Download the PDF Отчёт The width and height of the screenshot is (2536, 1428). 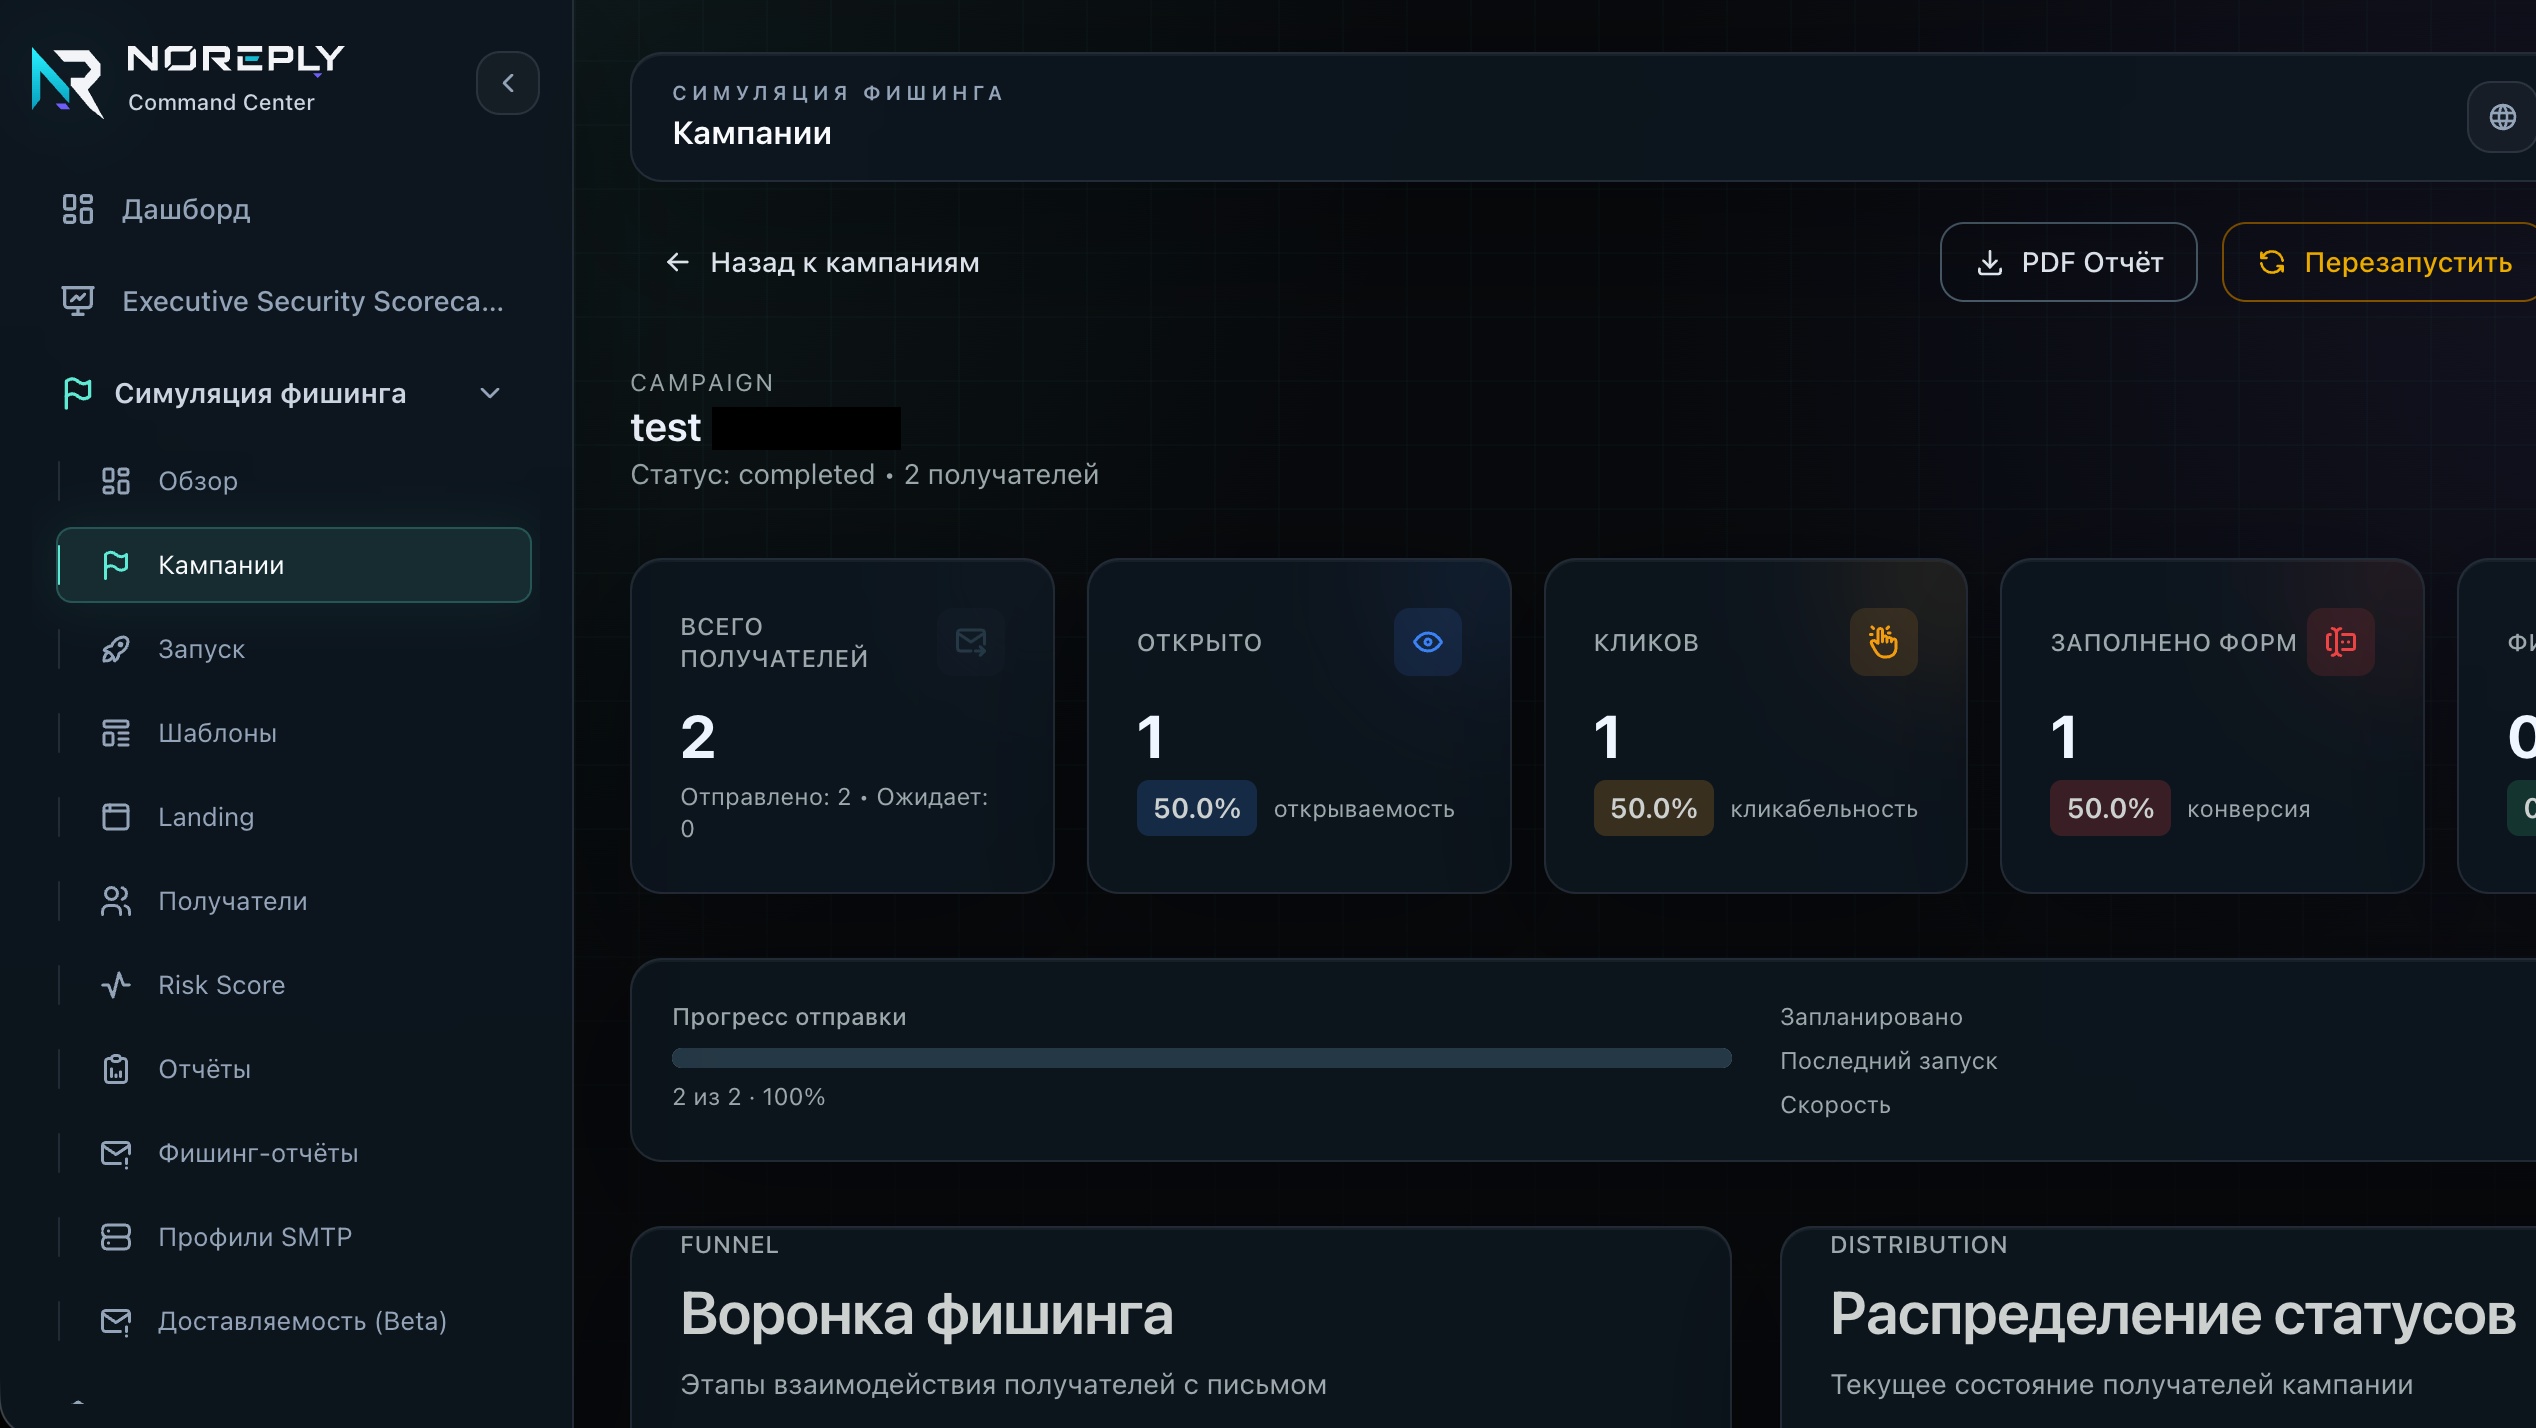coord(2068,262)
